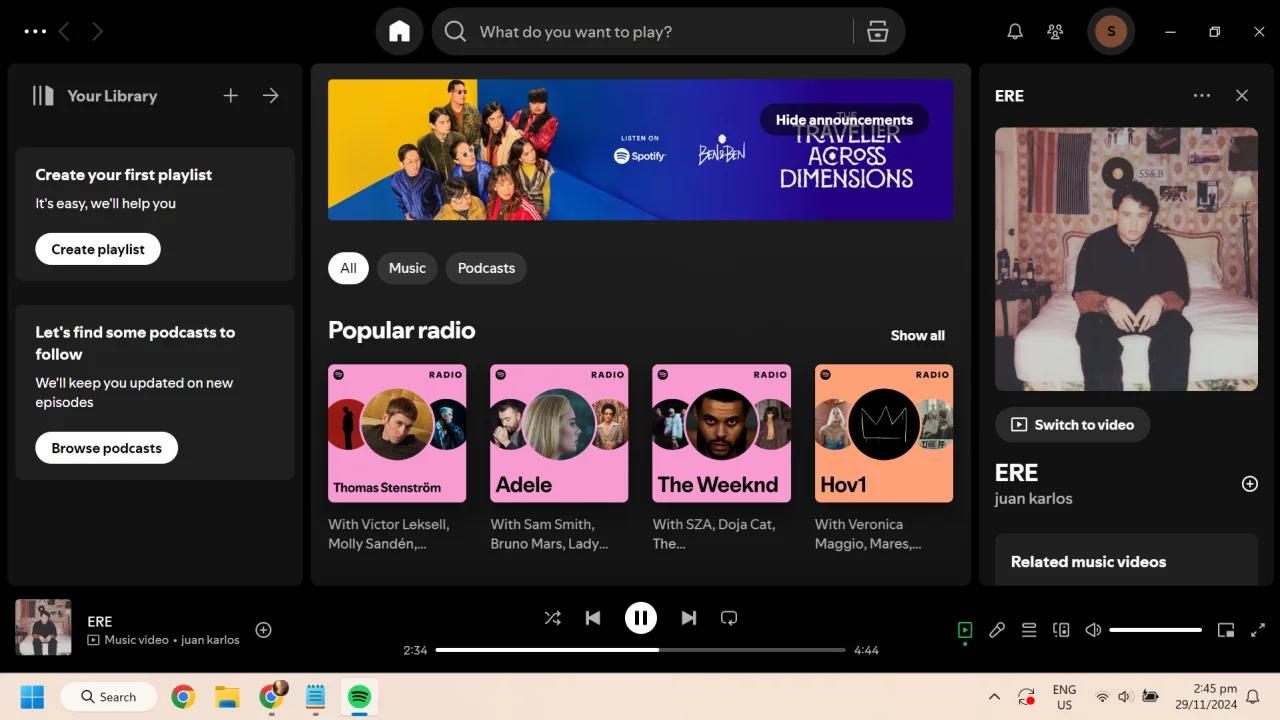The width and height of the screenshot is (1280, 720).
Task: Click the Windows taskbar Search box
Action: (109, 697)
